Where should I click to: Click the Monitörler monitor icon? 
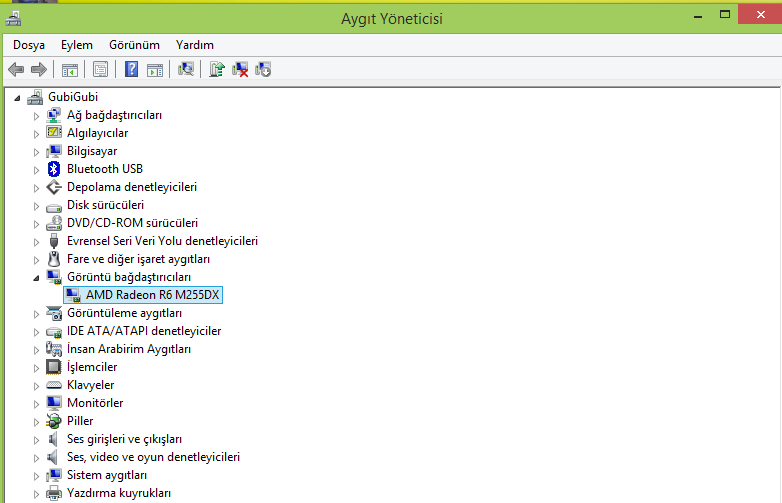pos(54,402)
